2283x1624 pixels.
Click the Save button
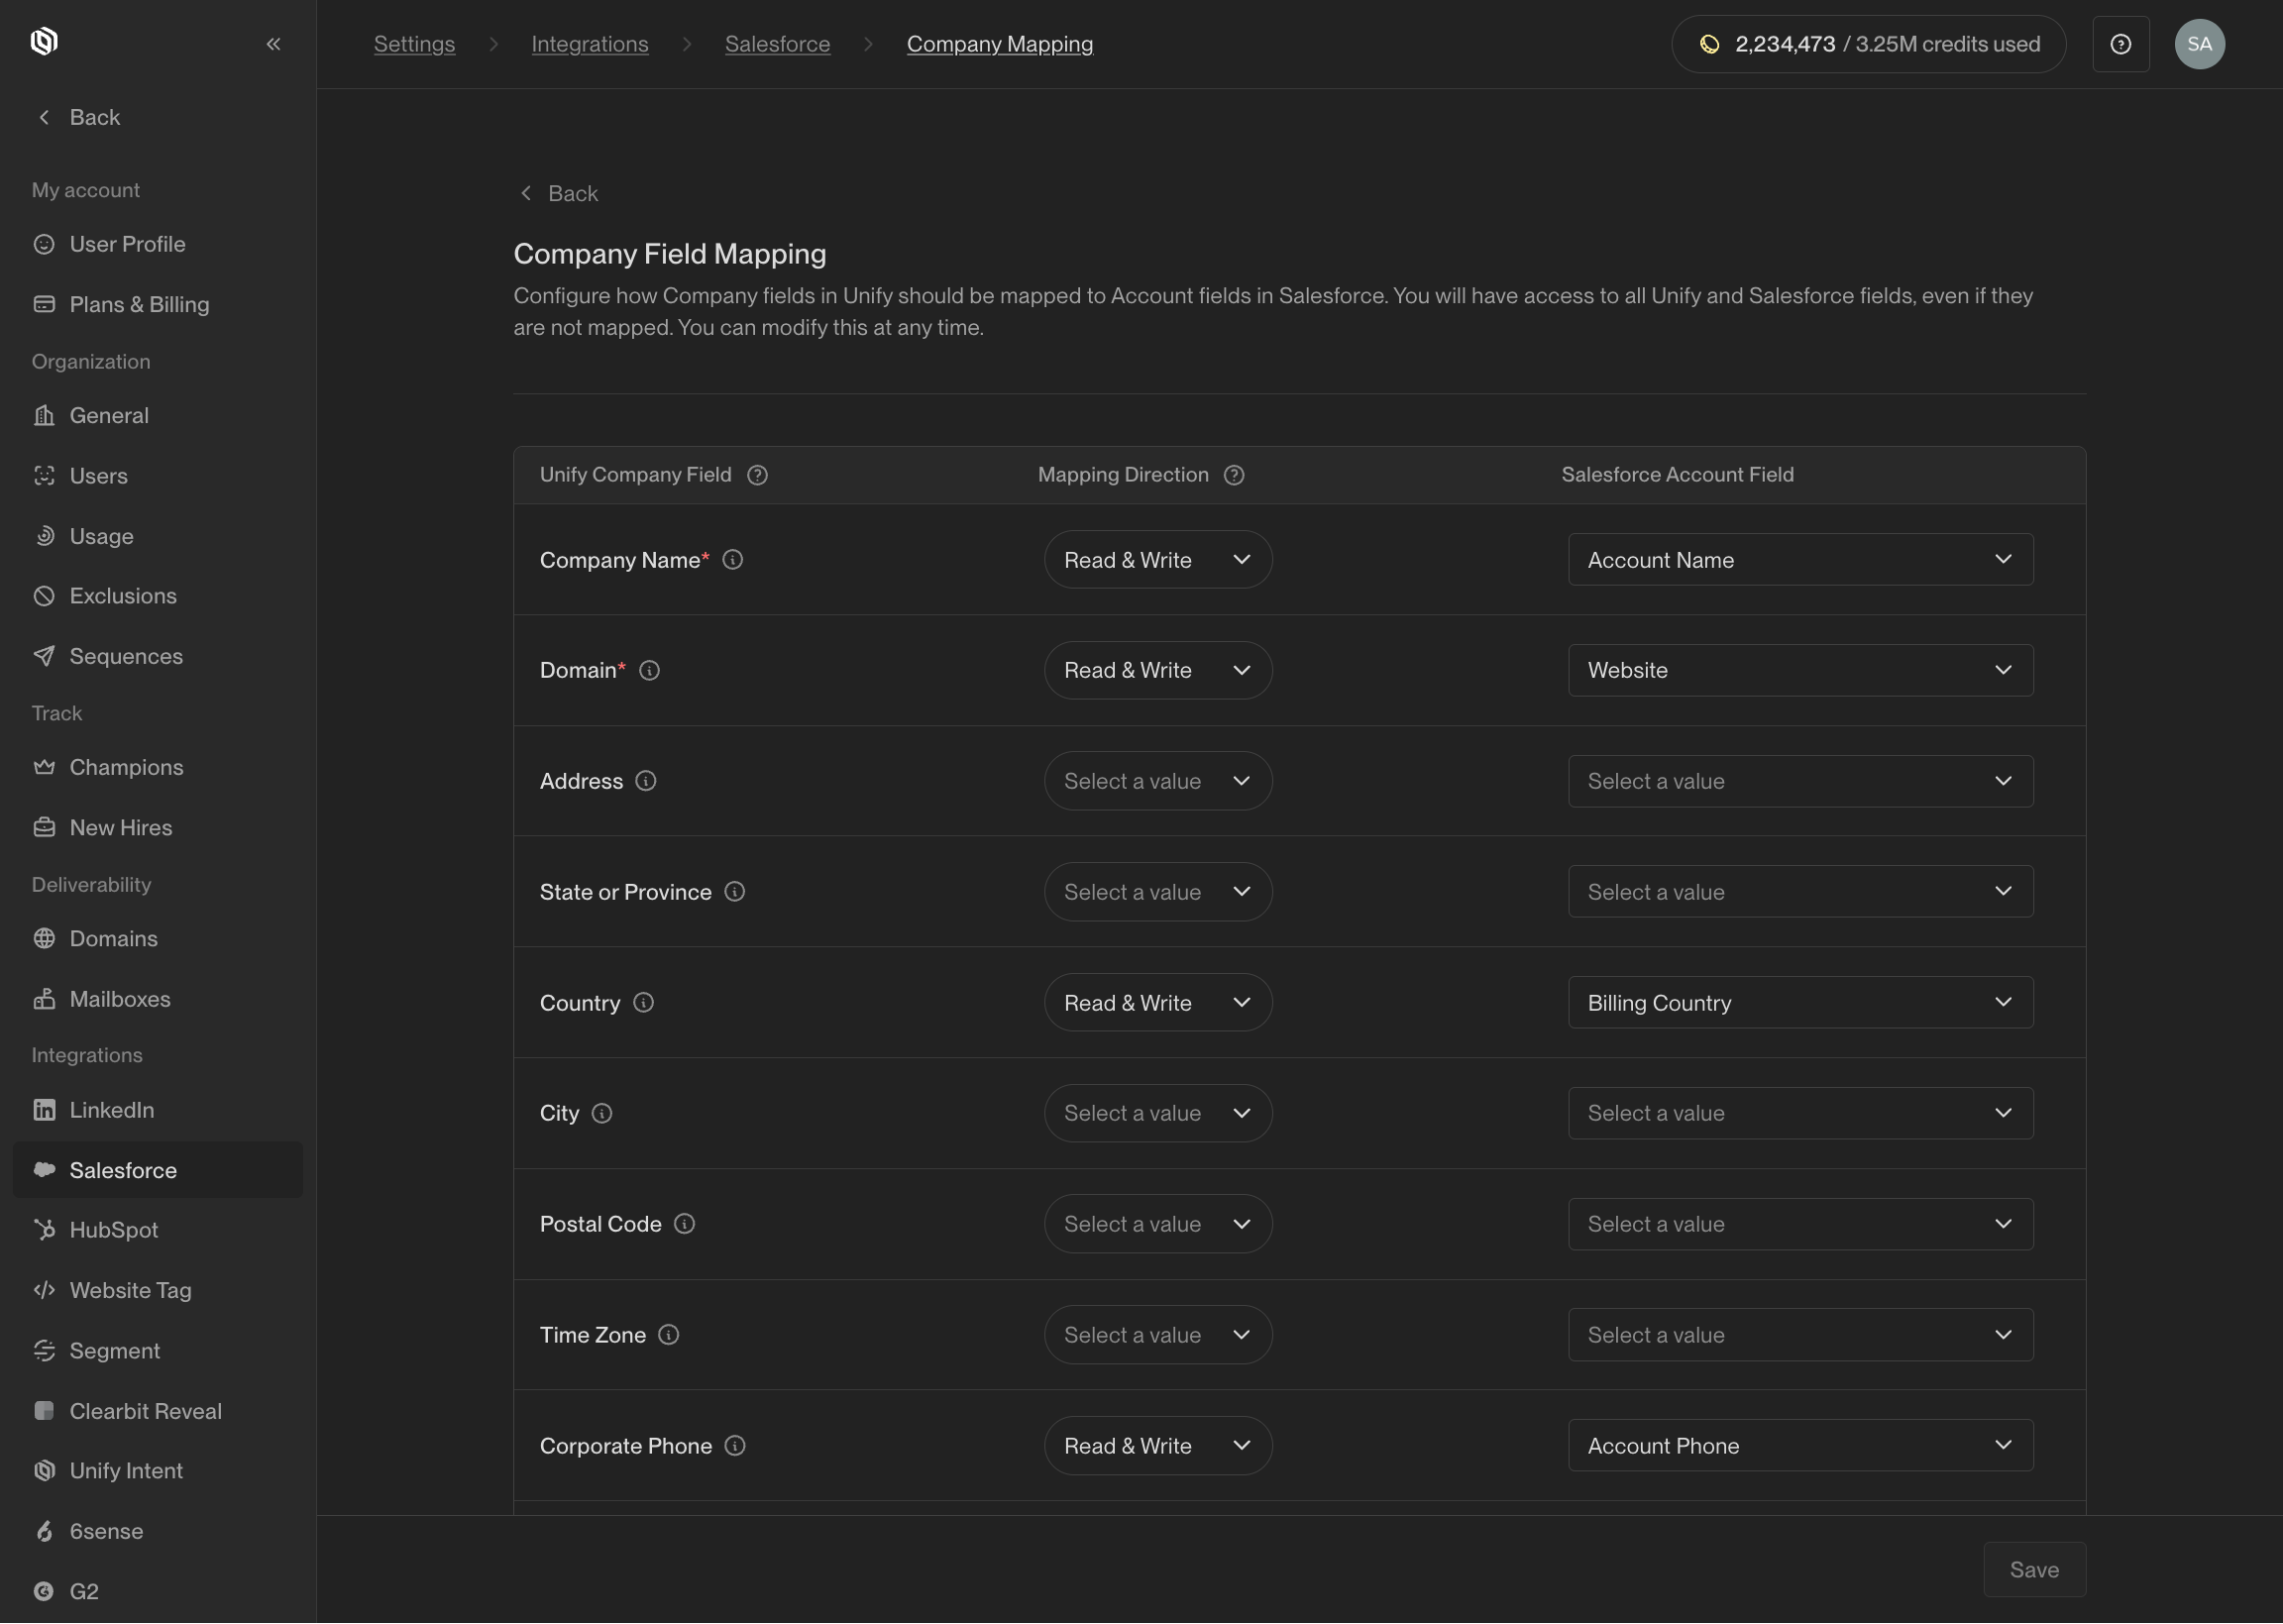[2033, 1570]
